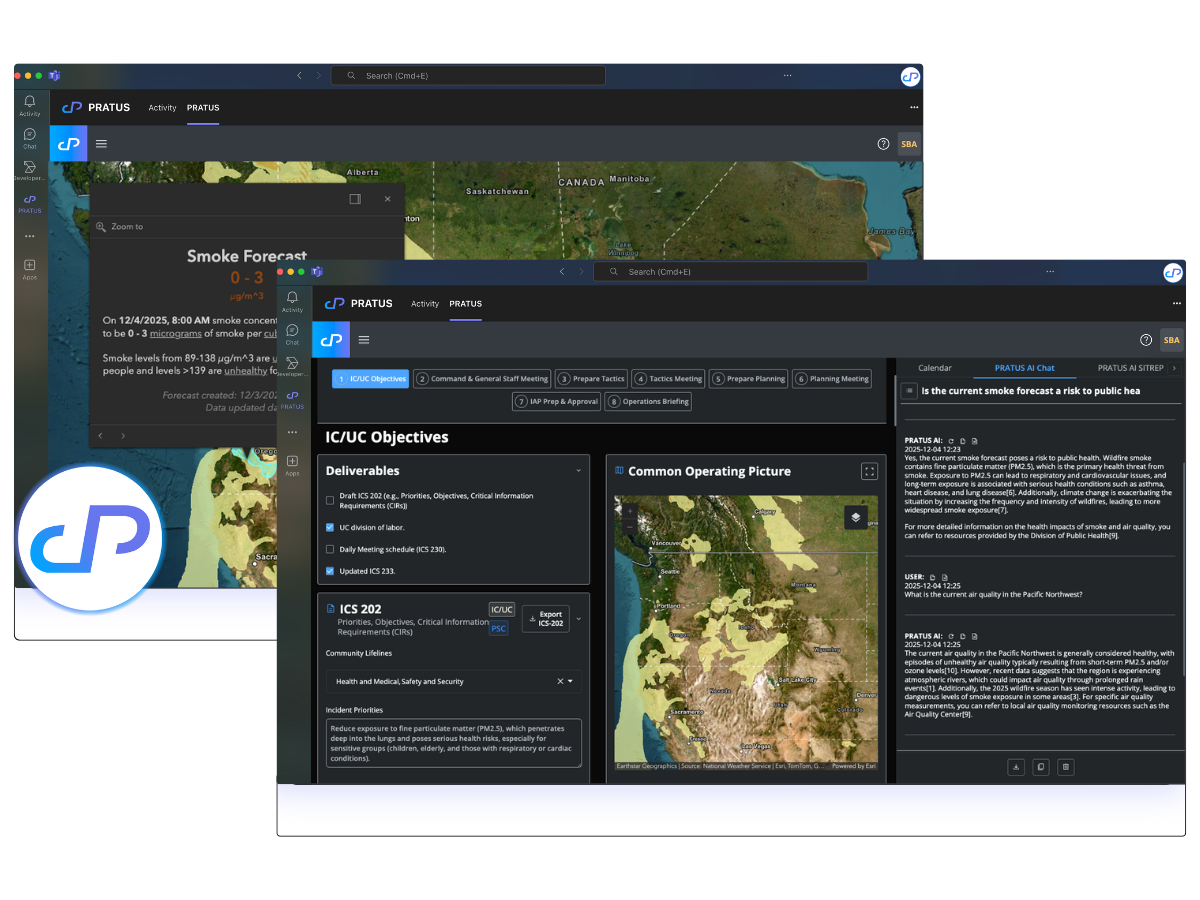Viewport: 1200px width, 900px height.
Task: Uncheck the UC division of labor box
Action: pyautogui.click(x=331, y=527)
